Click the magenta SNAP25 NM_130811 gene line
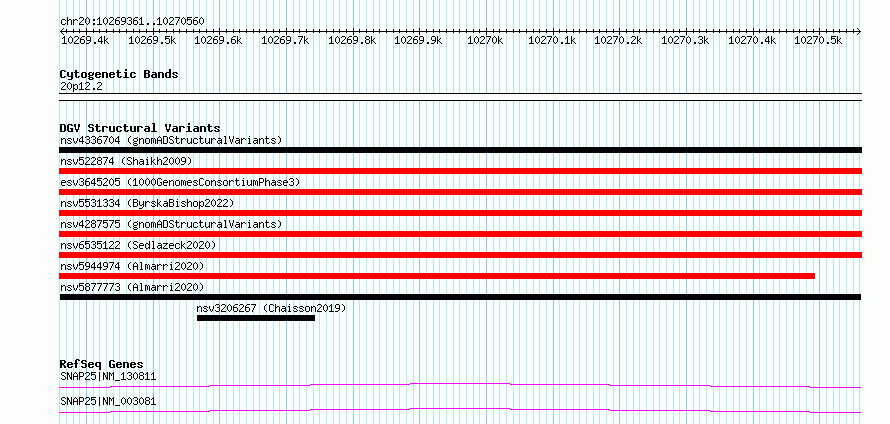890x424 pixels. coord(460,385)
